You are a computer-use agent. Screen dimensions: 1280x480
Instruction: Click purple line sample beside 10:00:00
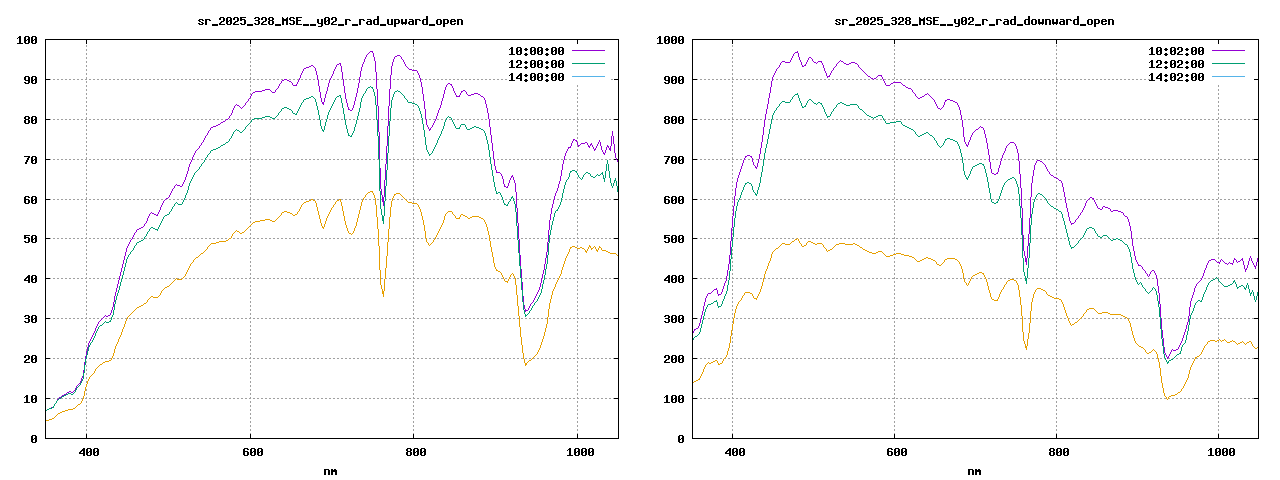[x=588, y=50]
